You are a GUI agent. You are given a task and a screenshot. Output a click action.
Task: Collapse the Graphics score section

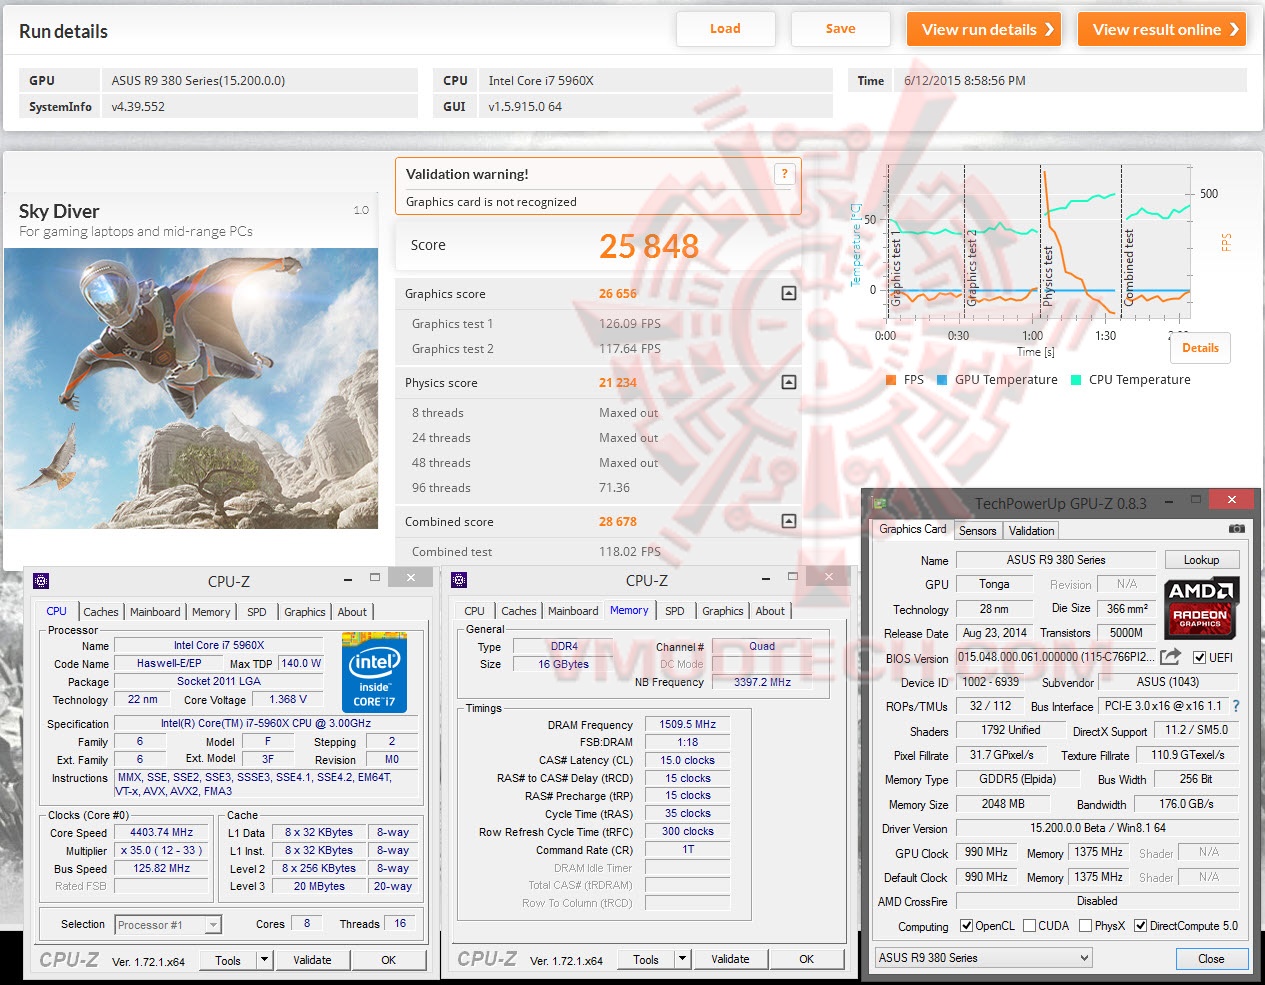point(789,293)
